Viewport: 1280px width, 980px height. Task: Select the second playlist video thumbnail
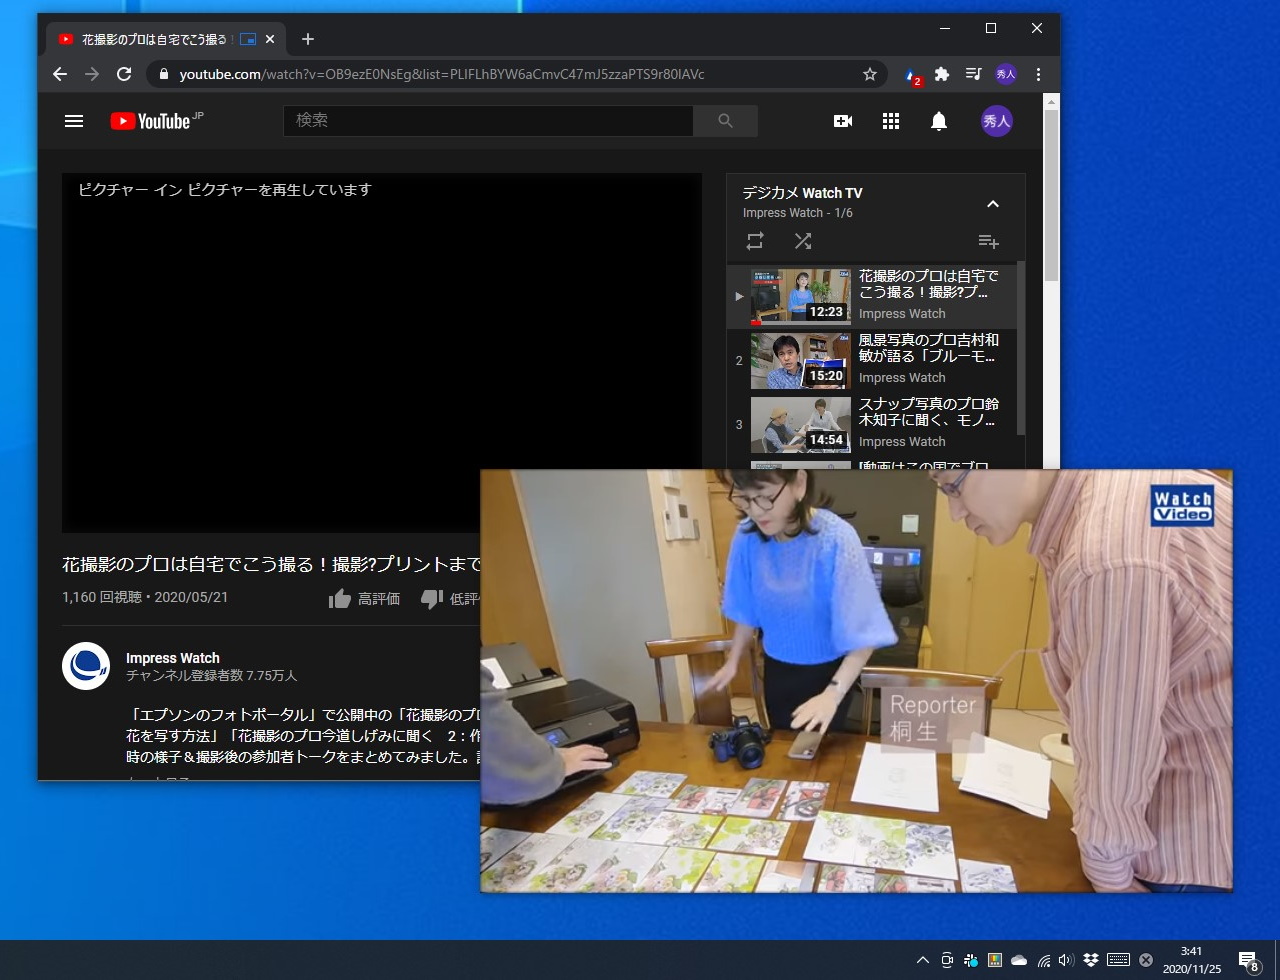coord(800,360)
